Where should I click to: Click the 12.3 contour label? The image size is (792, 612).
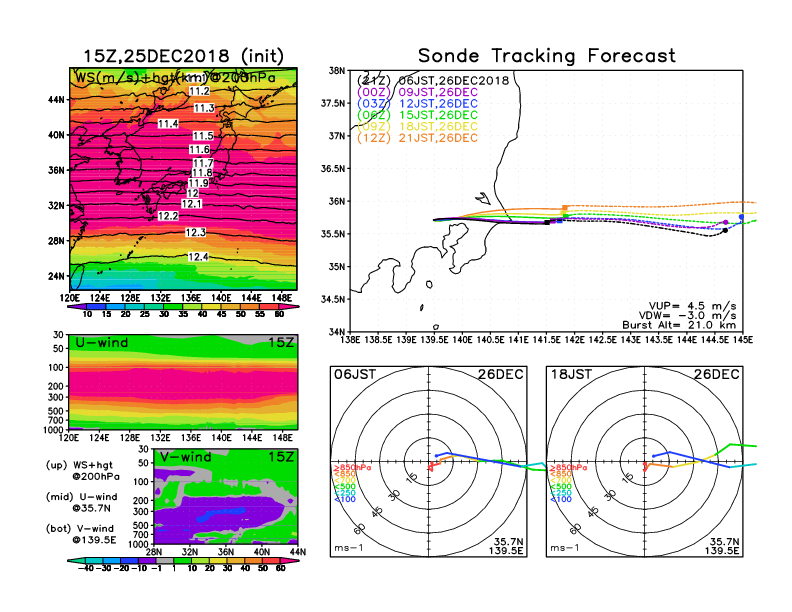(x=195, y=232)
